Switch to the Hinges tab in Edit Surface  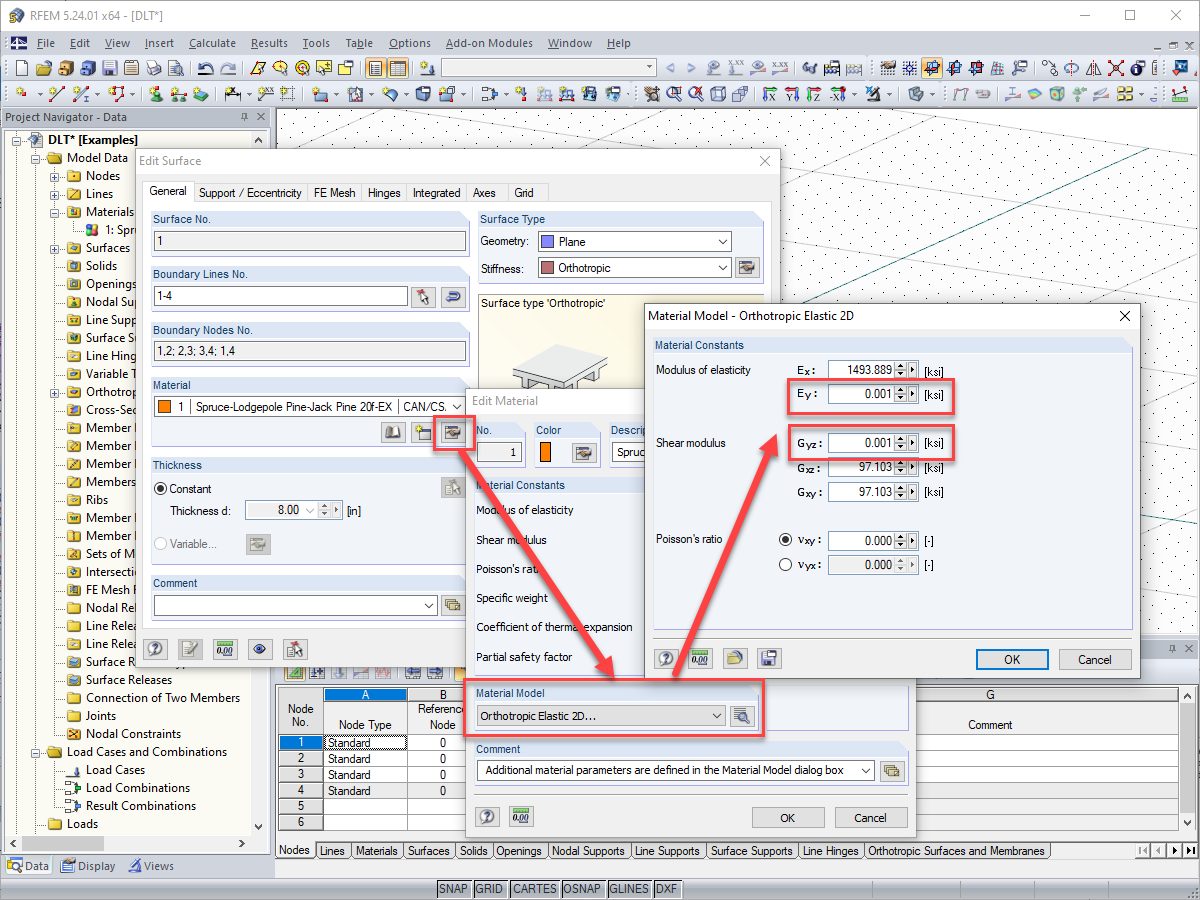[x=384, y=193]
